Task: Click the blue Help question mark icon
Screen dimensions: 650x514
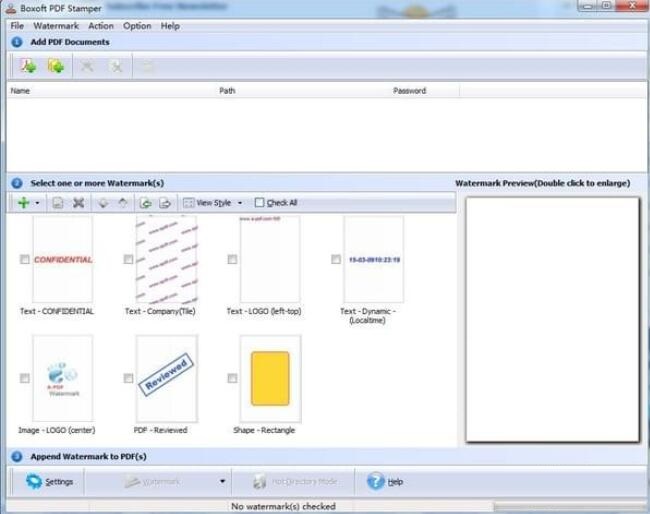Action: 376,481
